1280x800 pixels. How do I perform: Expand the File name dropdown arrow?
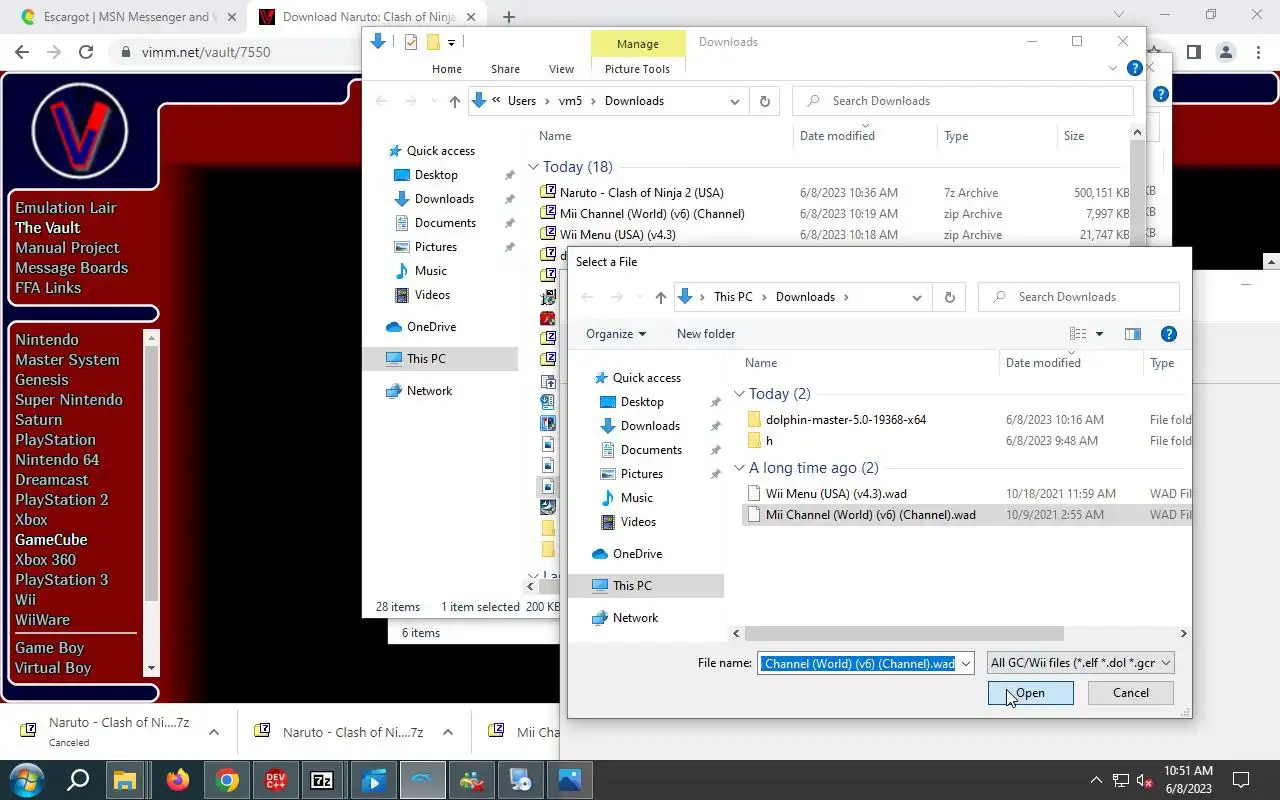pos(965,663)
